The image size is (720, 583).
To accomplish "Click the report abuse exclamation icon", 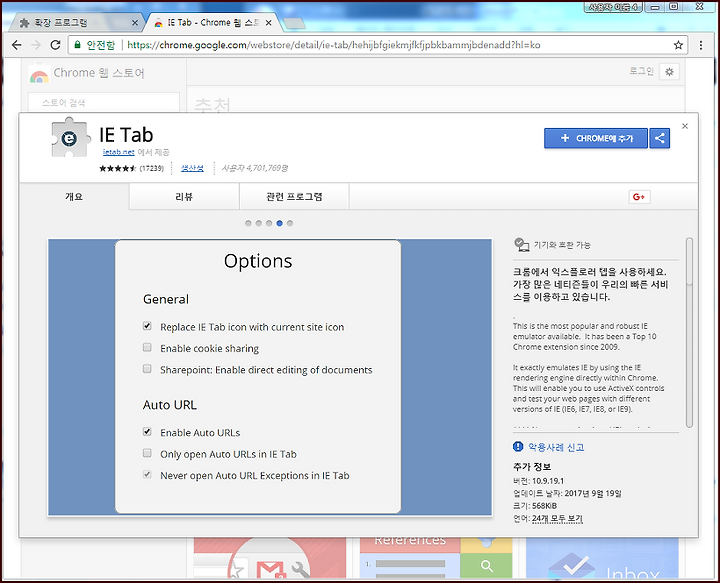I will pos(518,447).
